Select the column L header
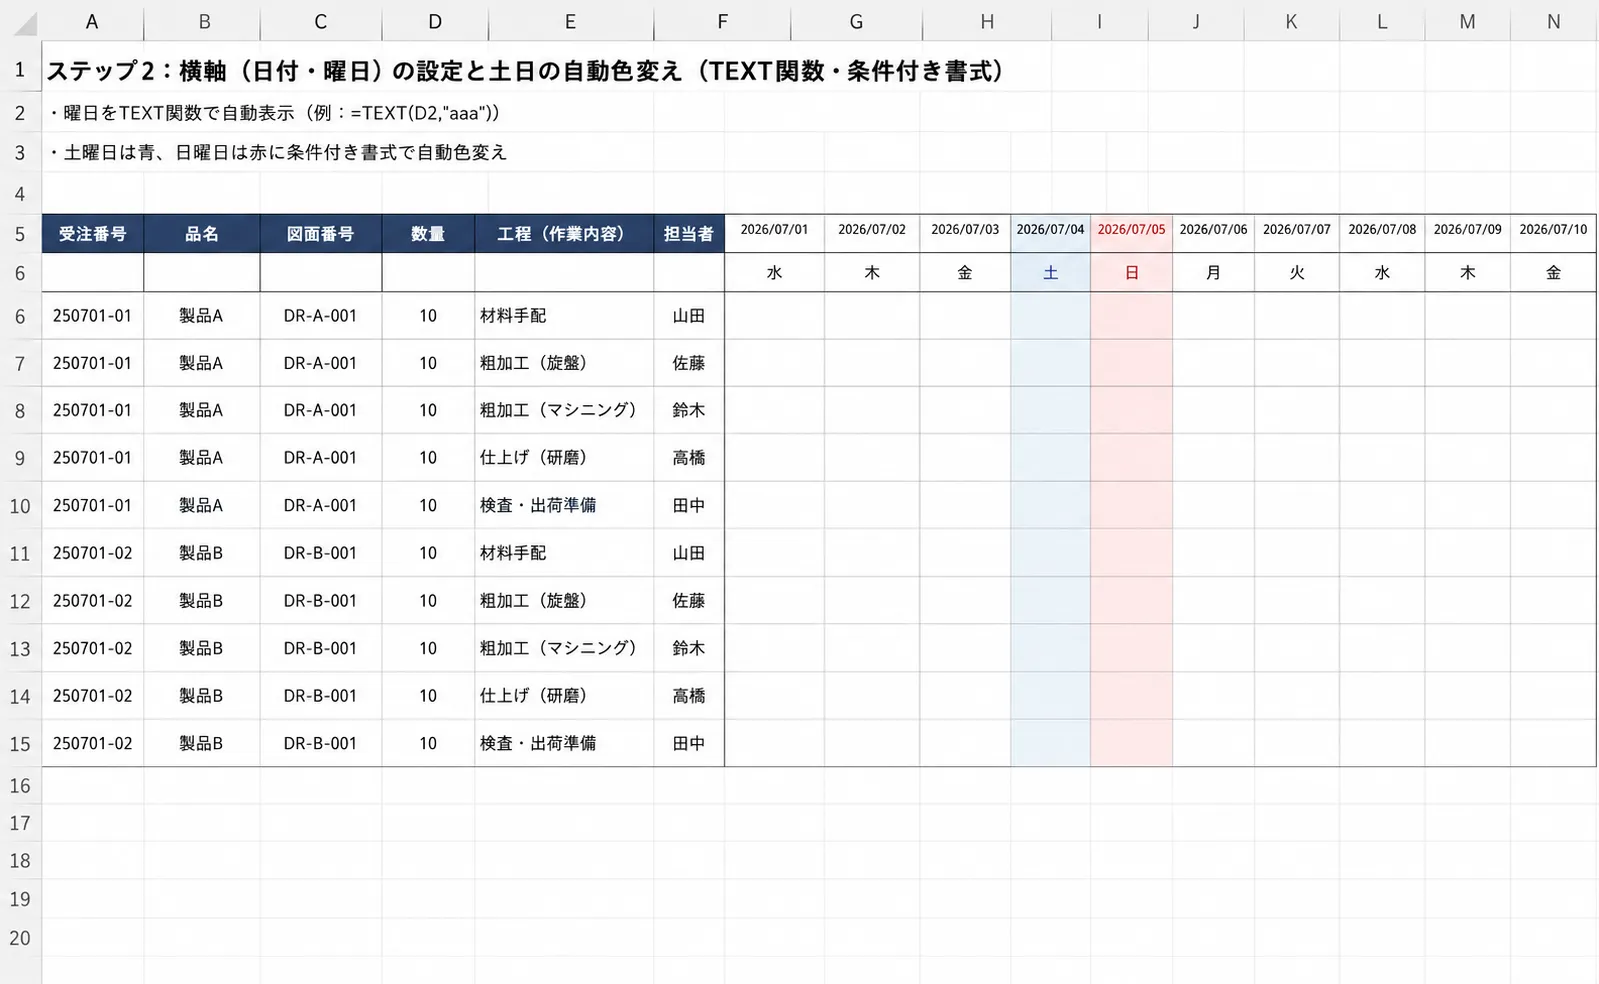This screenshot has height=984, width=1599. [x=1382, y=21]
